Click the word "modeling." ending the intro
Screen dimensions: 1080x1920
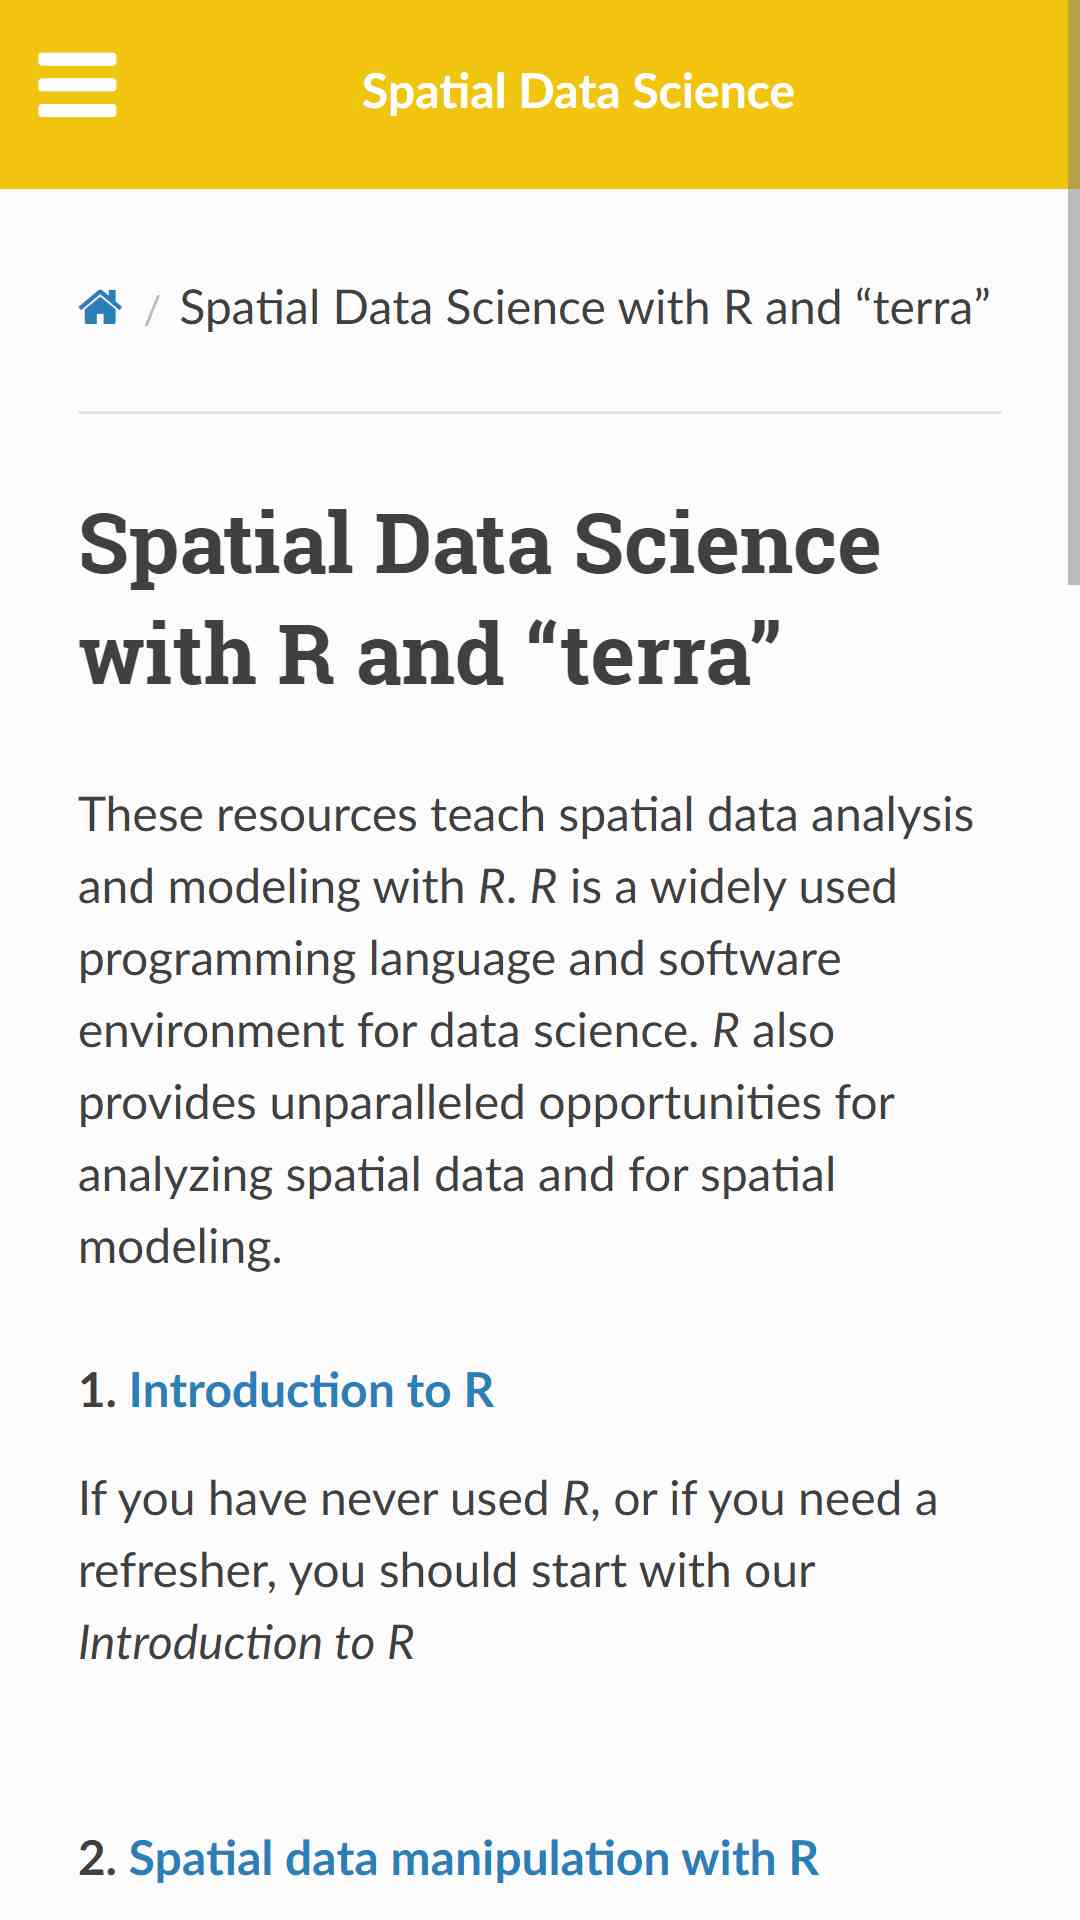(181, 1247)
